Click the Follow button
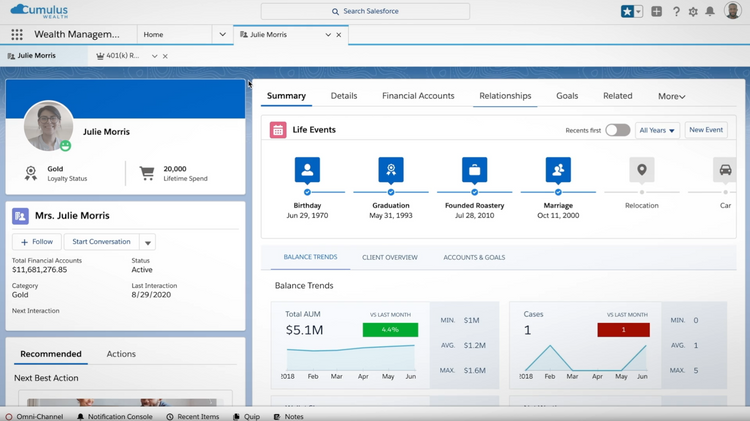The height and width of the screenshot is (421, 750). (37, 242)
